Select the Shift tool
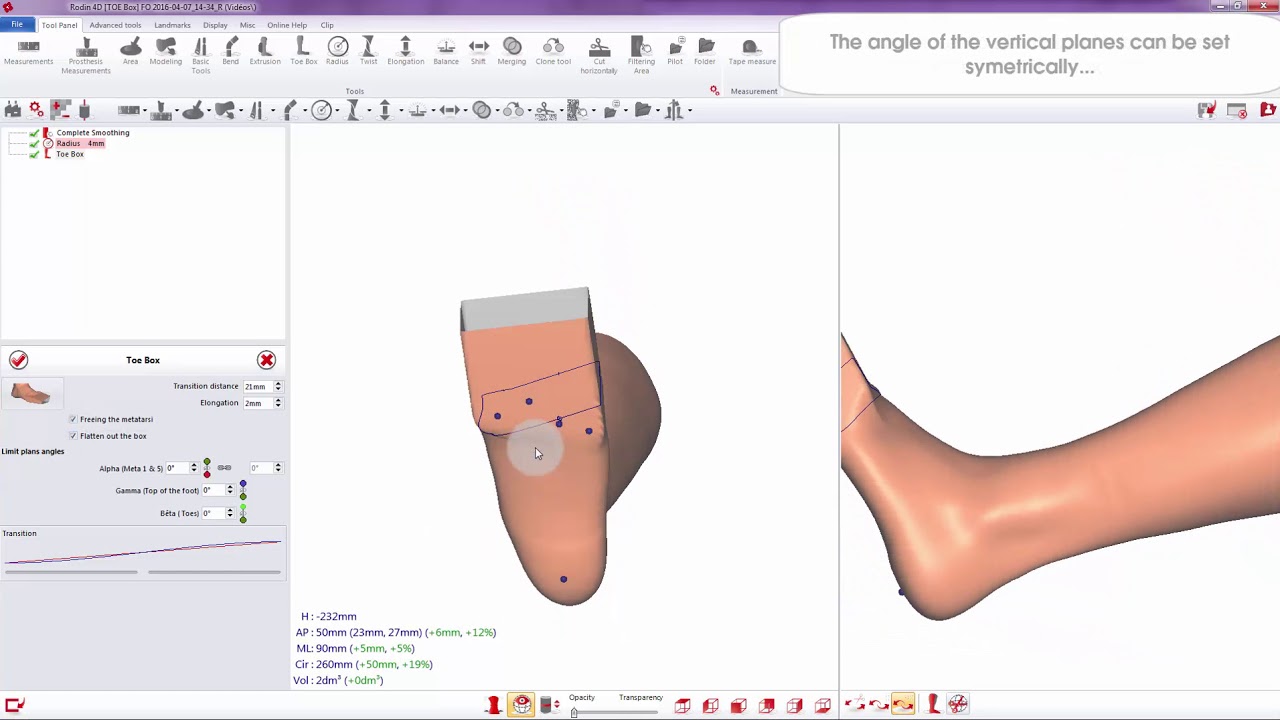The height and width of the screenshot is (720, 1280). (479, 53)
